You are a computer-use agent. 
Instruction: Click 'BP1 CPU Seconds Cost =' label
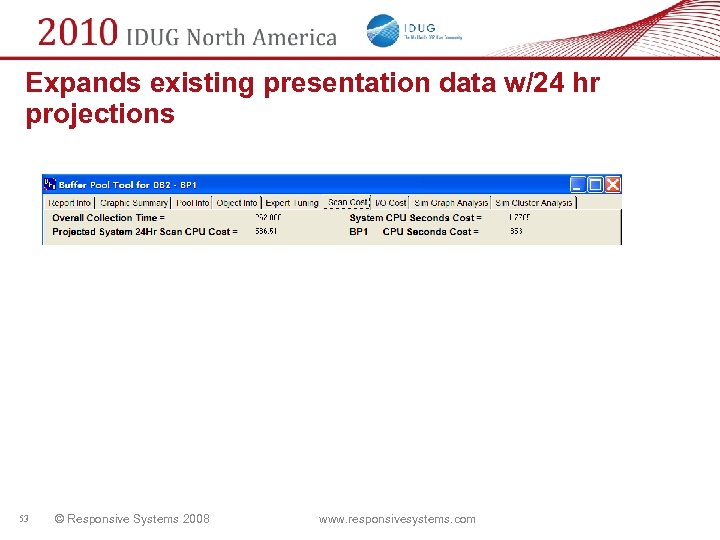[x=414, y=231]
